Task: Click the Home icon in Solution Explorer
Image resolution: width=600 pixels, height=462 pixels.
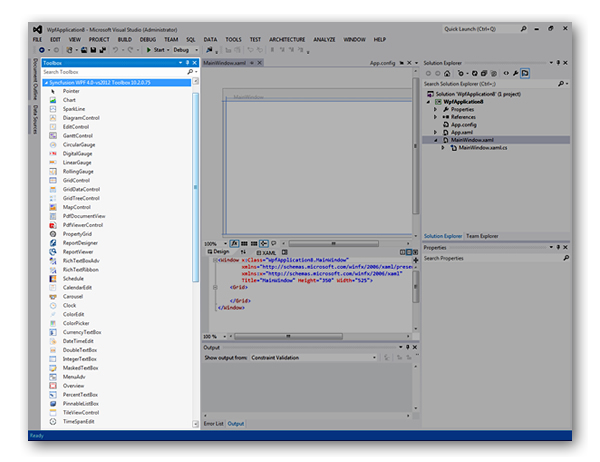Action: pos(447,73)
